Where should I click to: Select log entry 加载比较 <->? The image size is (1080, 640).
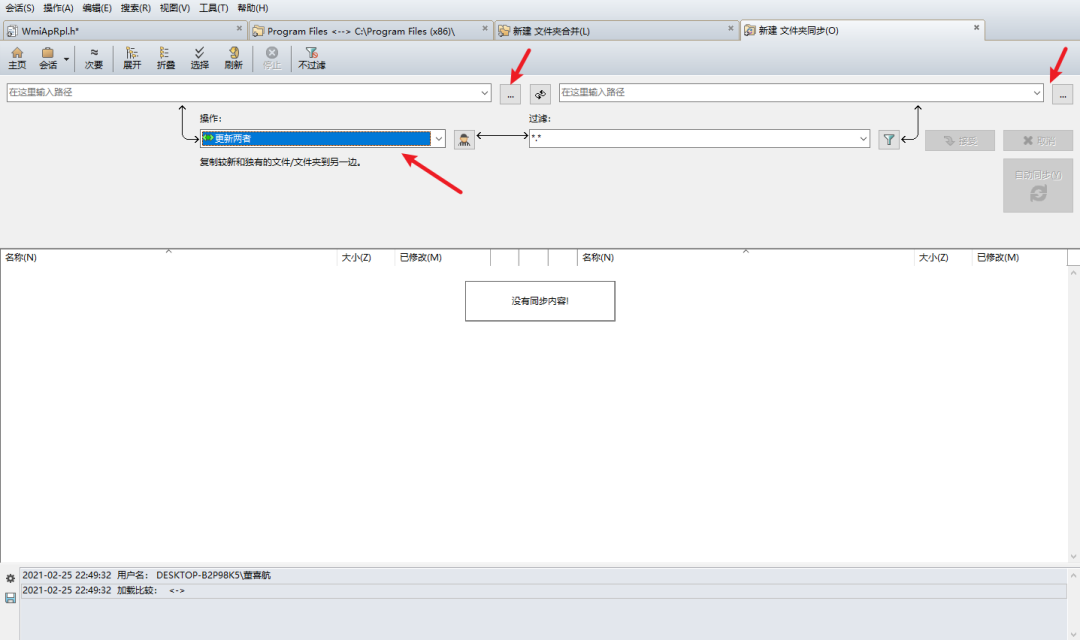pos(543,590)
